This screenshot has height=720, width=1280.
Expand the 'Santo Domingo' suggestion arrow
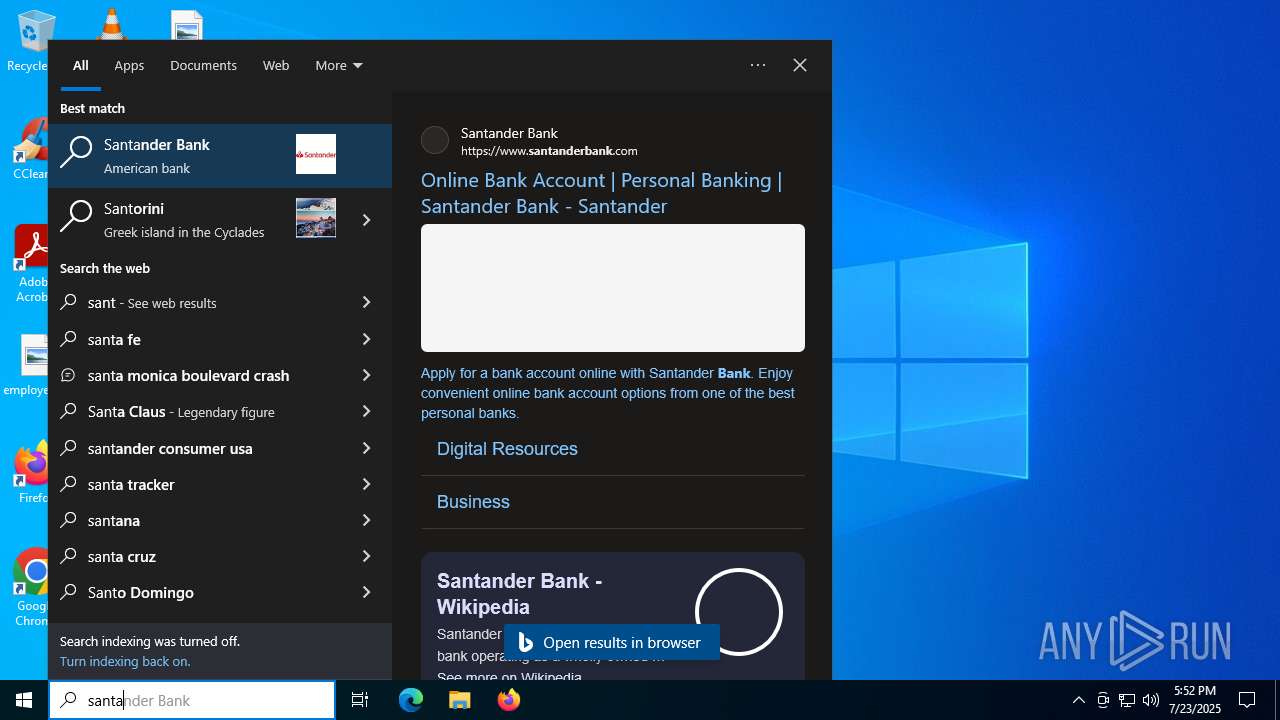(x=367, y=592)
